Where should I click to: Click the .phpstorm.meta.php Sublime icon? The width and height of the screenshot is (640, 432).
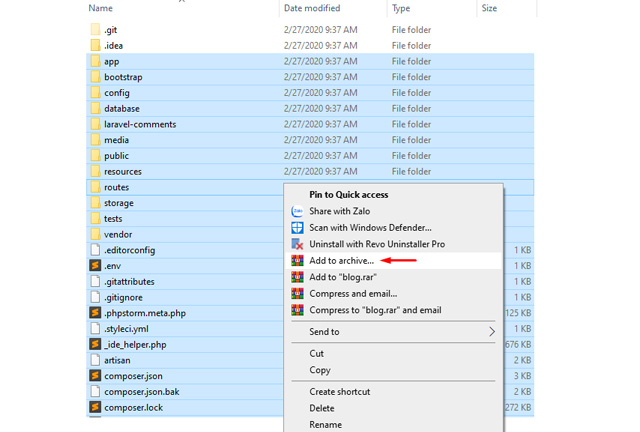[x=95, y=313]
